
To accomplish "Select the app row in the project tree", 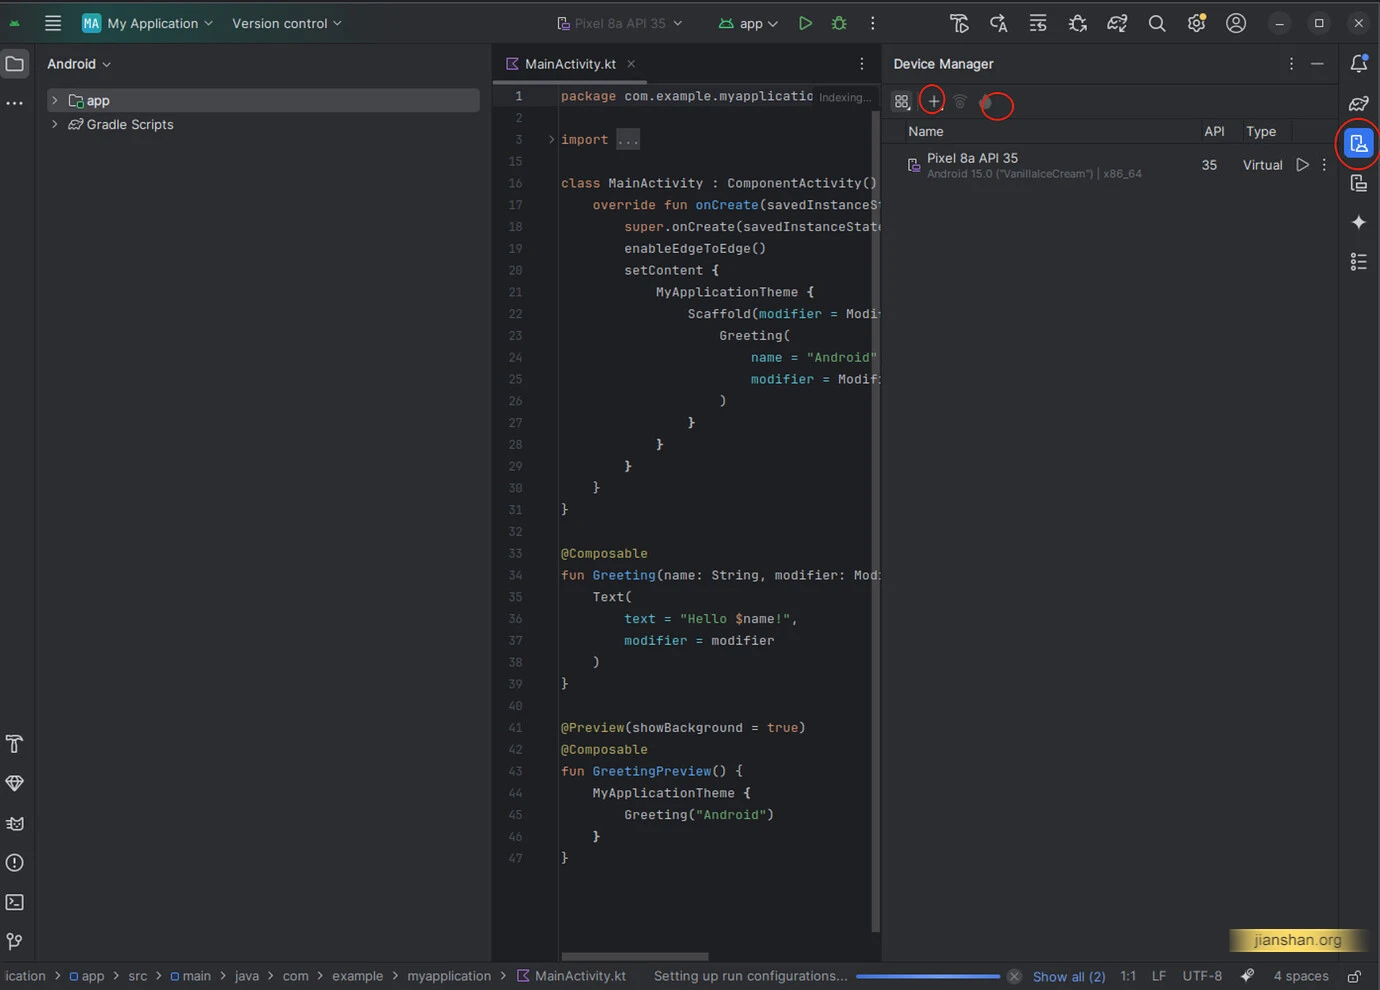I will click(x=264, y=101).
